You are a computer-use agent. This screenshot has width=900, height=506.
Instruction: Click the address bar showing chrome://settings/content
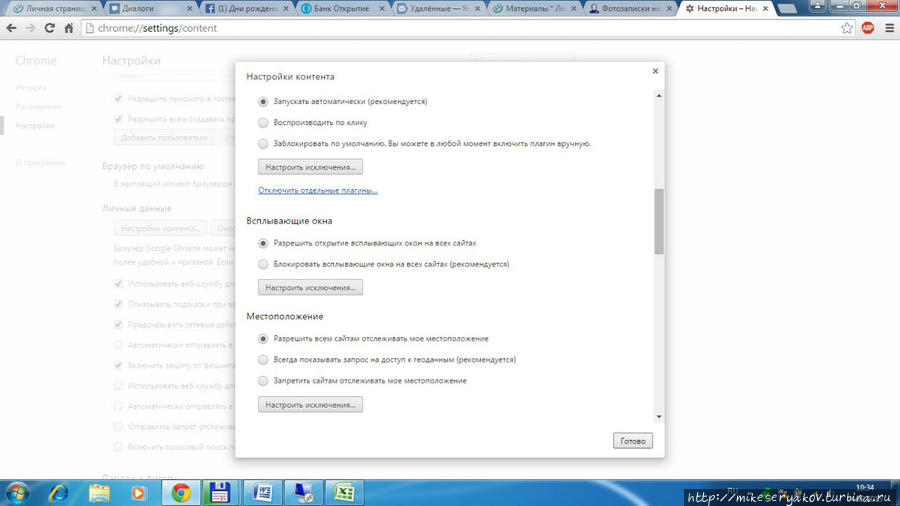tap(450, 28)
